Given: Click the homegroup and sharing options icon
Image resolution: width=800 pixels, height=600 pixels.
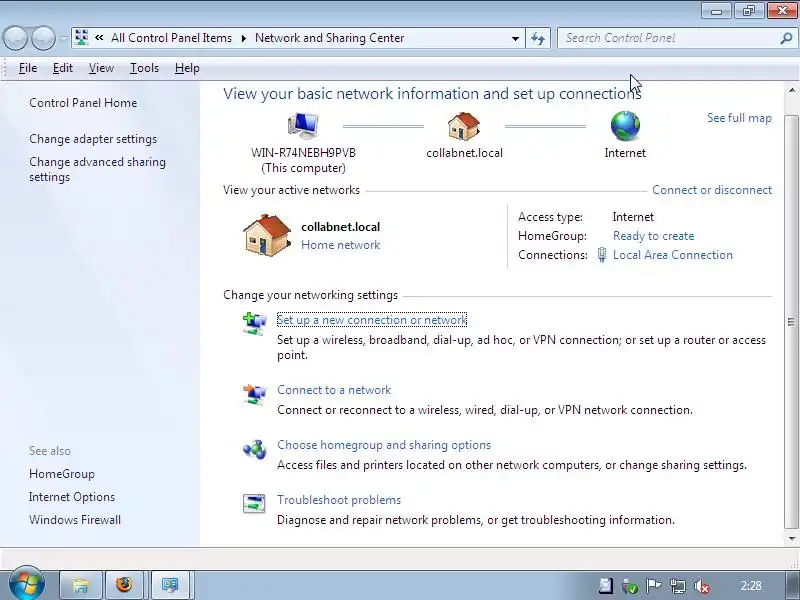Looking at the screenshot, I should click(254, 449).
